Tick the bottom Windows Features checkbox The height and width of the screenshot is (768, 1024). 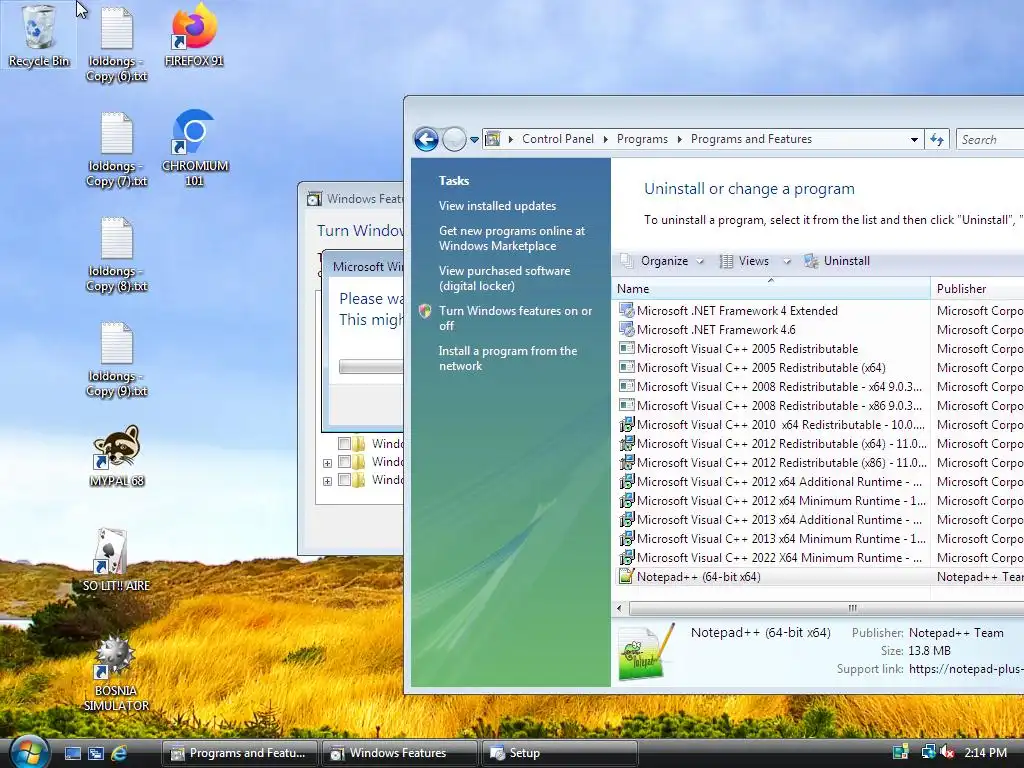[x=344, y=480]
